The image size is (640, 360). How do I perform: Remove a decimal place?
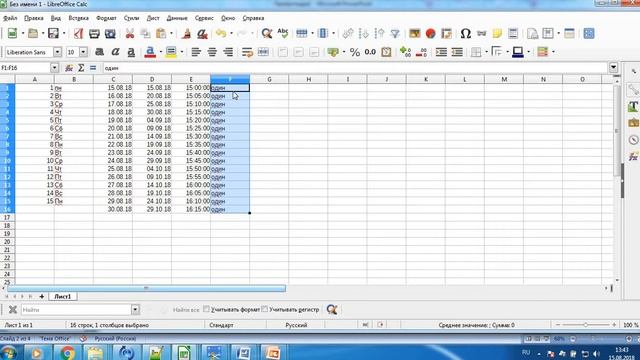coord(421,52)
